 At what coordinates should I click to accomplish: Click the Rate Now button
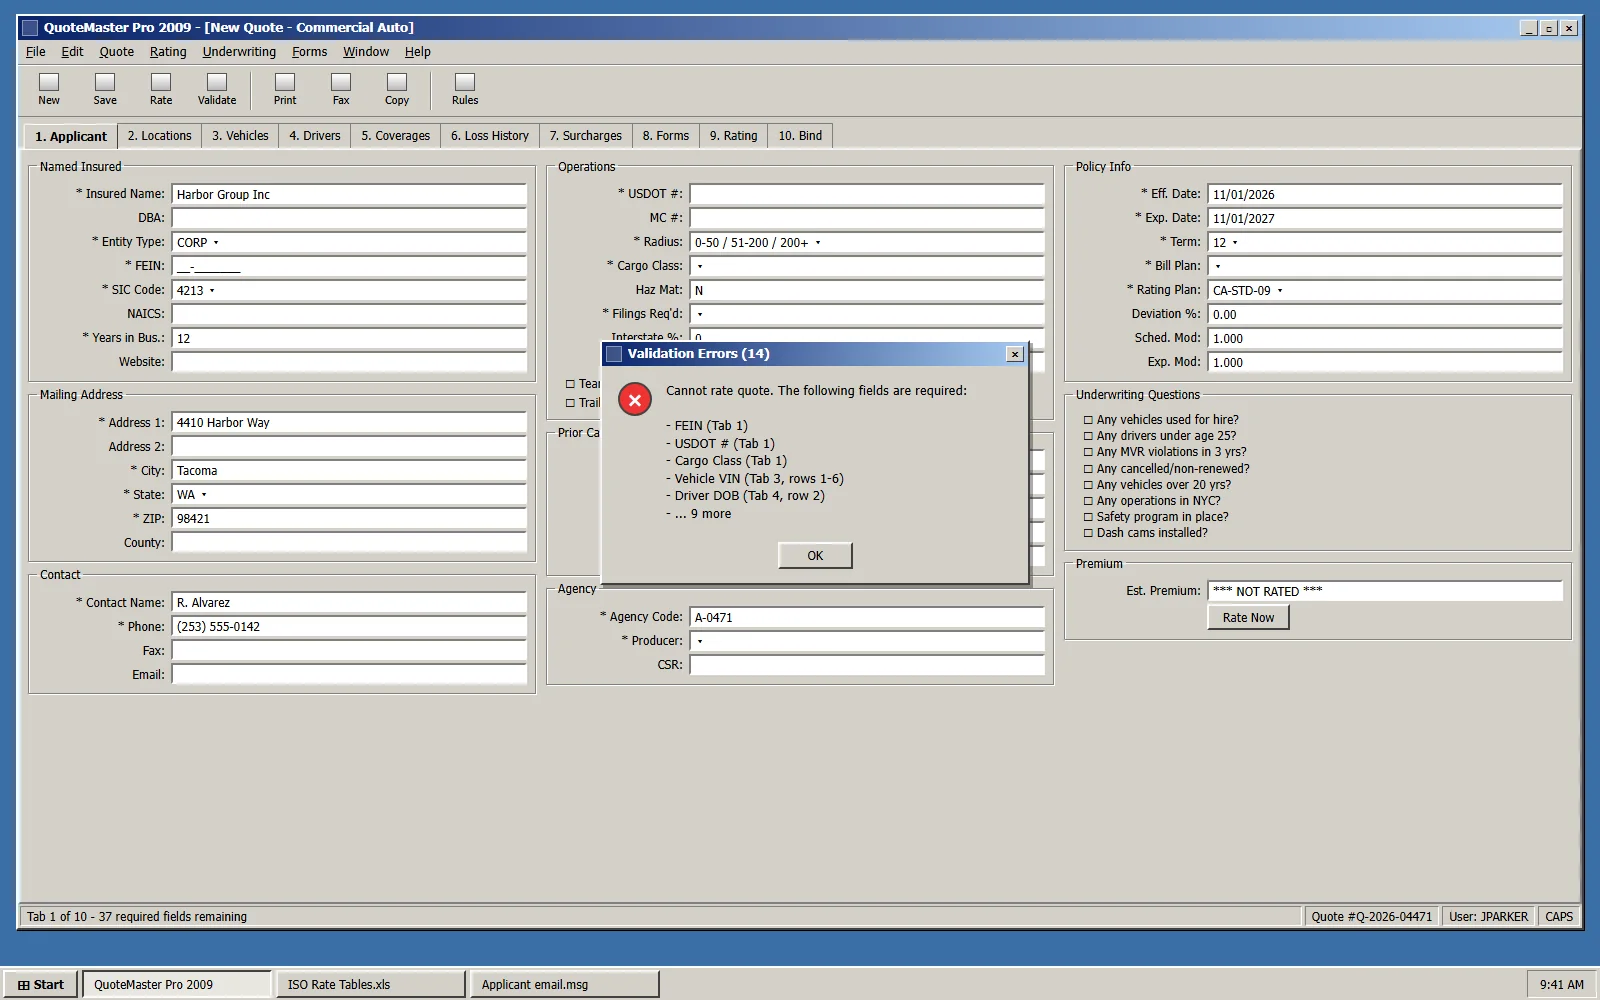pyautogui.click(x=1248, y=618)
